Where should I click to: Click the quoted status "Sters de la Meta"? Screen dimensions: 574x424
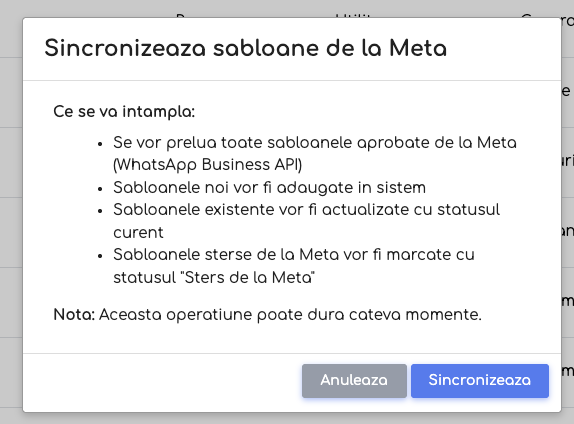(248, 277)
